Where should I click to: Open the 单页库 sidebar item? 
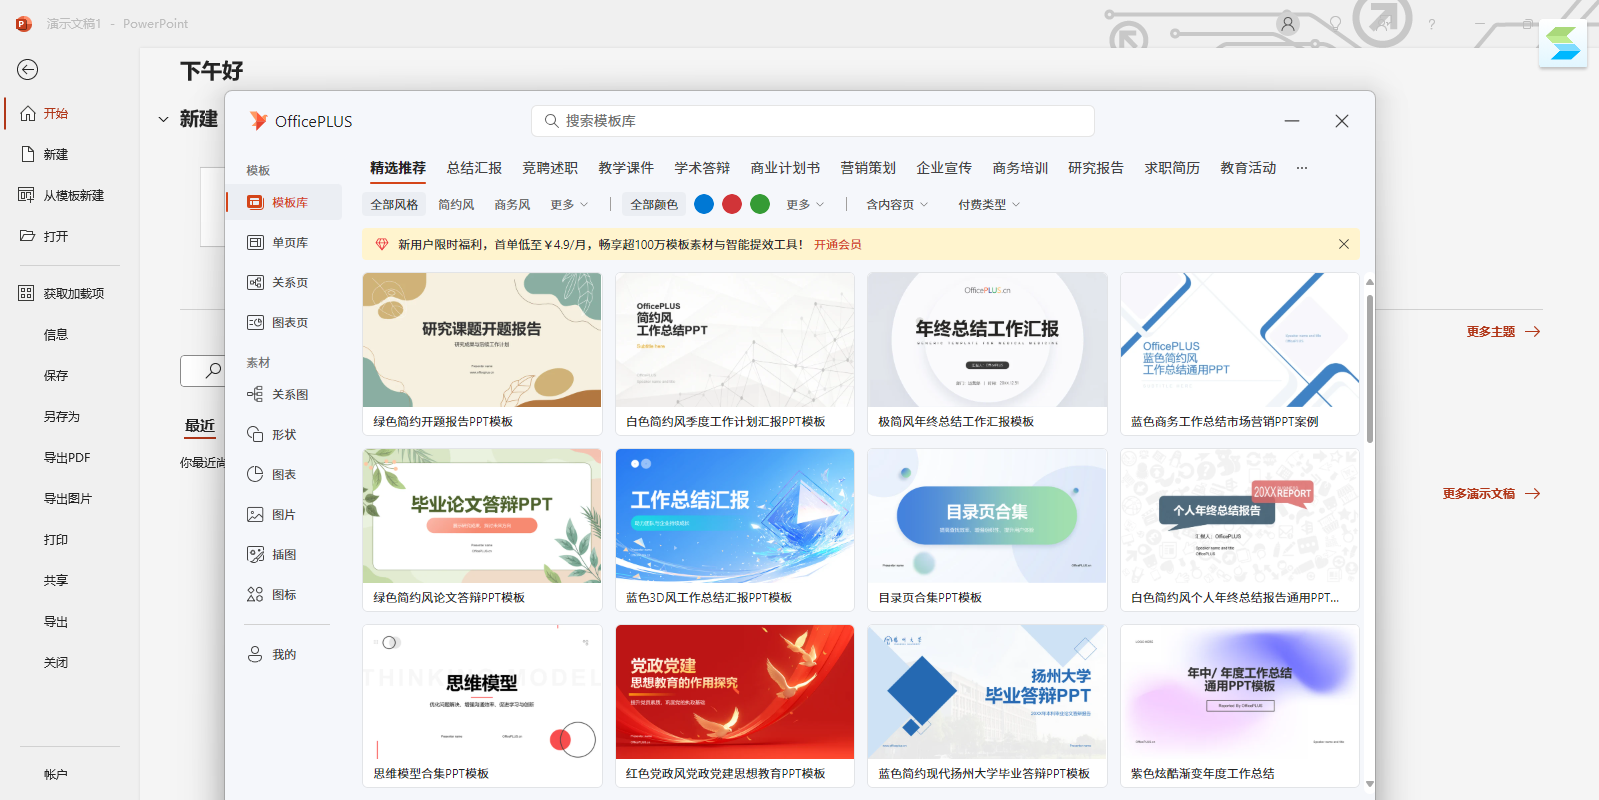click(x=289, y=243)
